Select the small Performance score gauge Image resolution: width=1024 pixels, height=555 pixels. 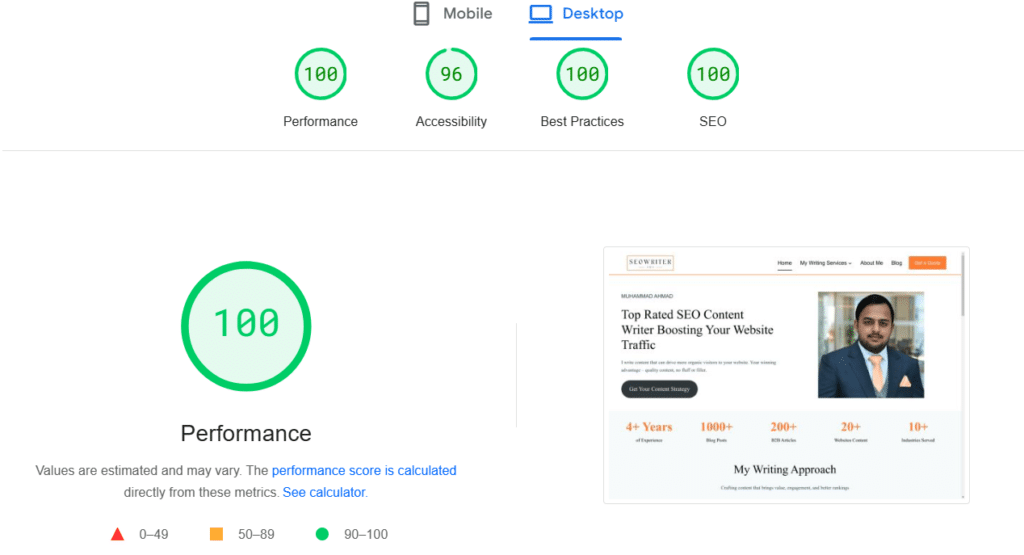(x=320, y=74)
